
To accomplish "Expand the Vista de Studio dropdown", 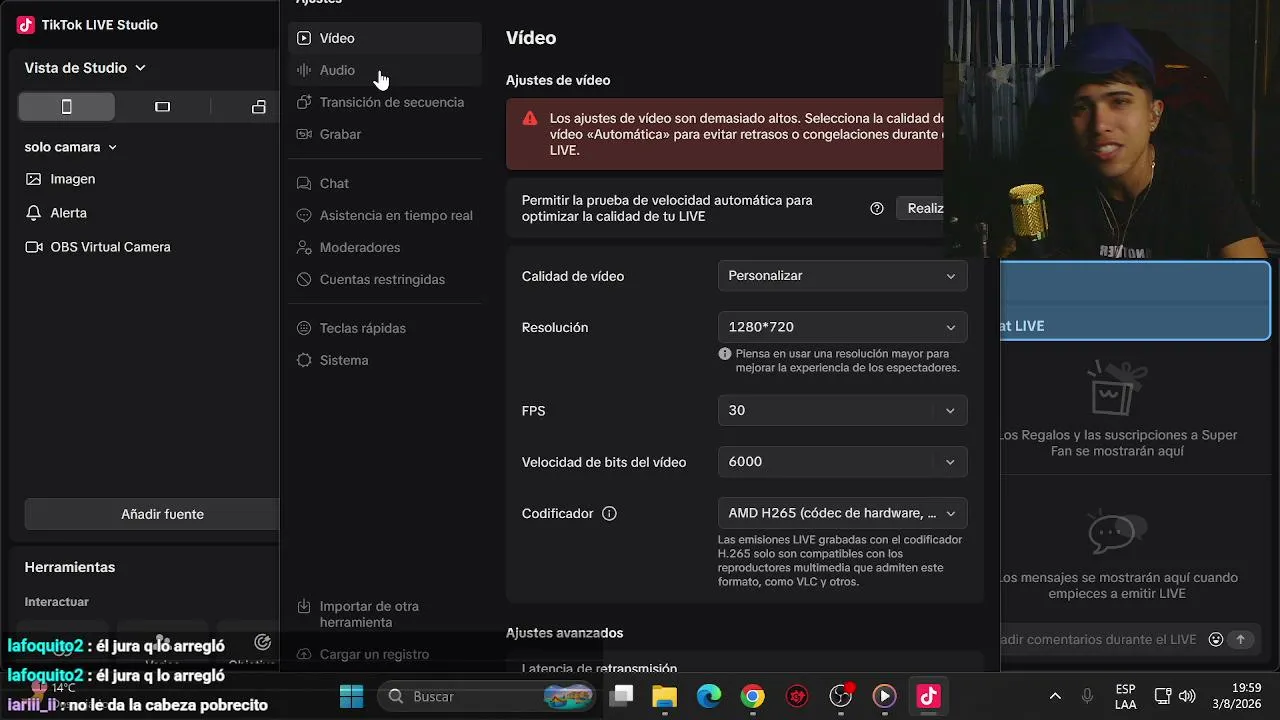I will click(x=86, y=68).
